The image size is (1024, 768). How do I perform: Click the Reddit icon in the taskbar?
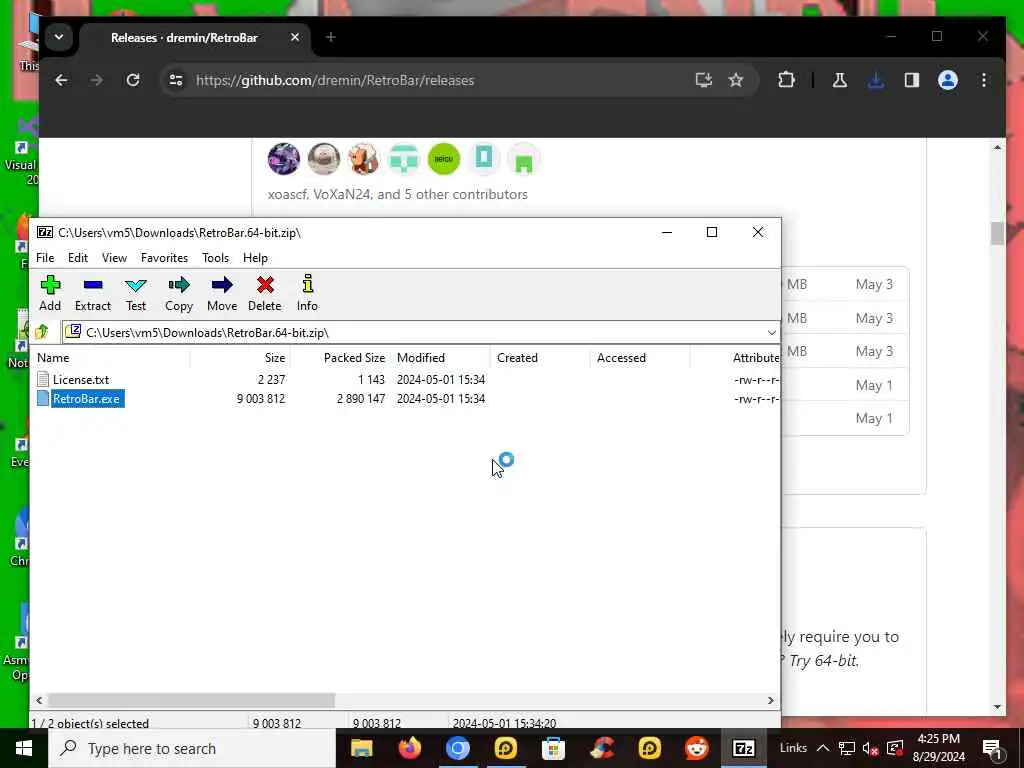point(697,748)
